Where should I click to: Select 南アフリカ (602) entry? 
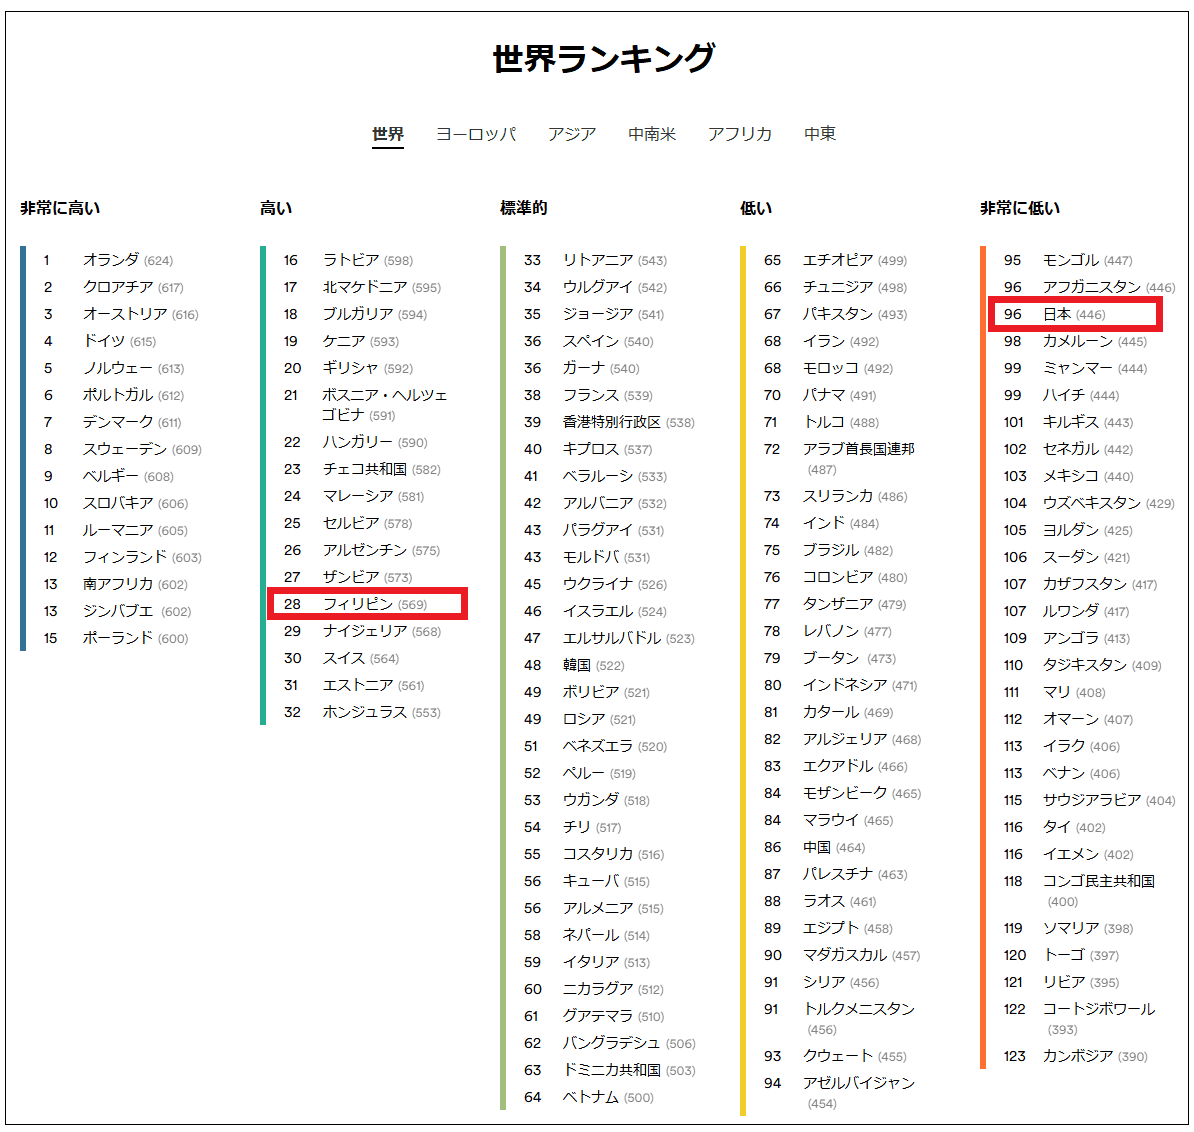point(135,585)
